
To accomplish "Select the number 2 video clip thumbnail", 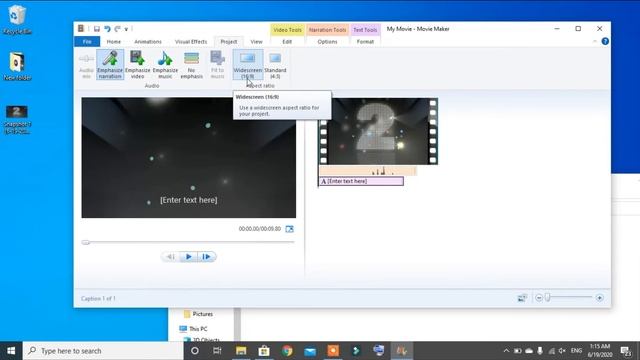I will [x=378, y=131].
